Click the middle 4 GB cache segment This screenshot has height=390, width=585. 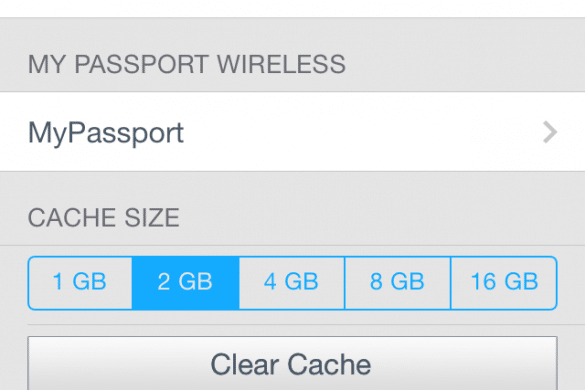[292, 283]
